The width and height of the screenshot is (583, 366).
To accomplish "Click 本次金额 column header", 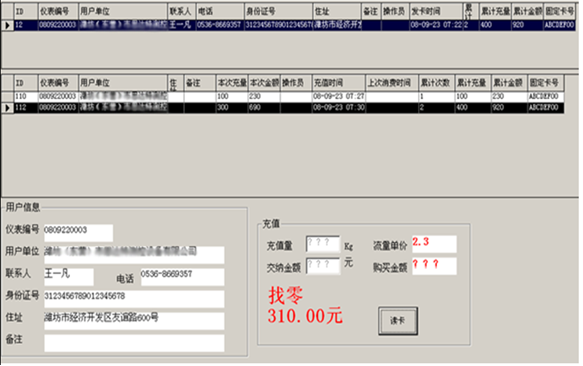I will click(264, 83).
